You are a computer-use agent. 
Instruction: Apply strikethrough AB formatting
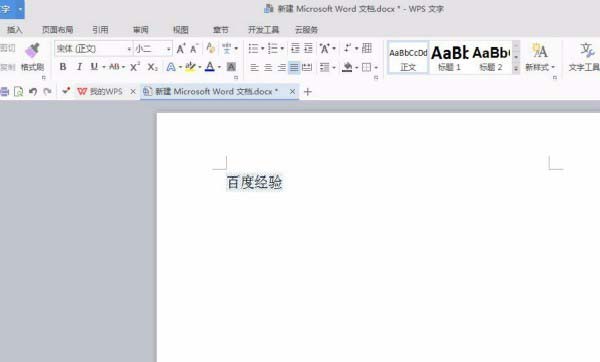[114, 67]
